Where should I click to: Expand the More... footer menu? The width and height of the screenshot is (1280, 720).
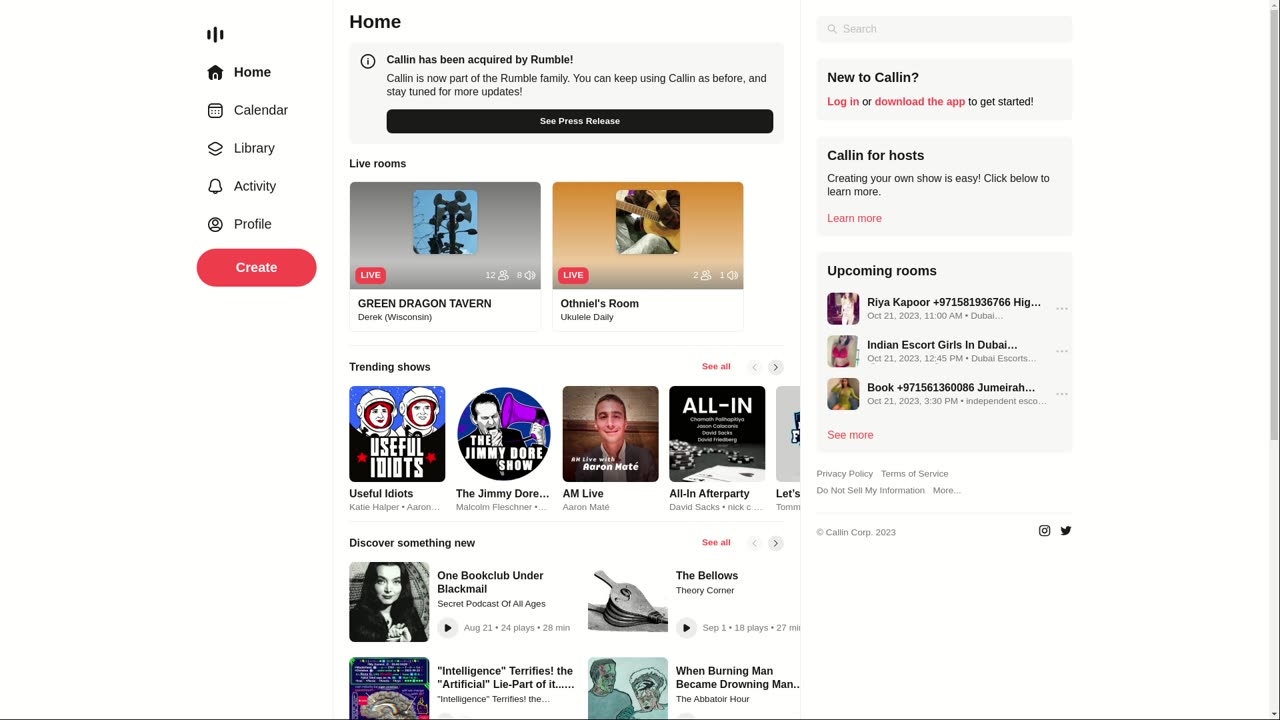point(947,491)
